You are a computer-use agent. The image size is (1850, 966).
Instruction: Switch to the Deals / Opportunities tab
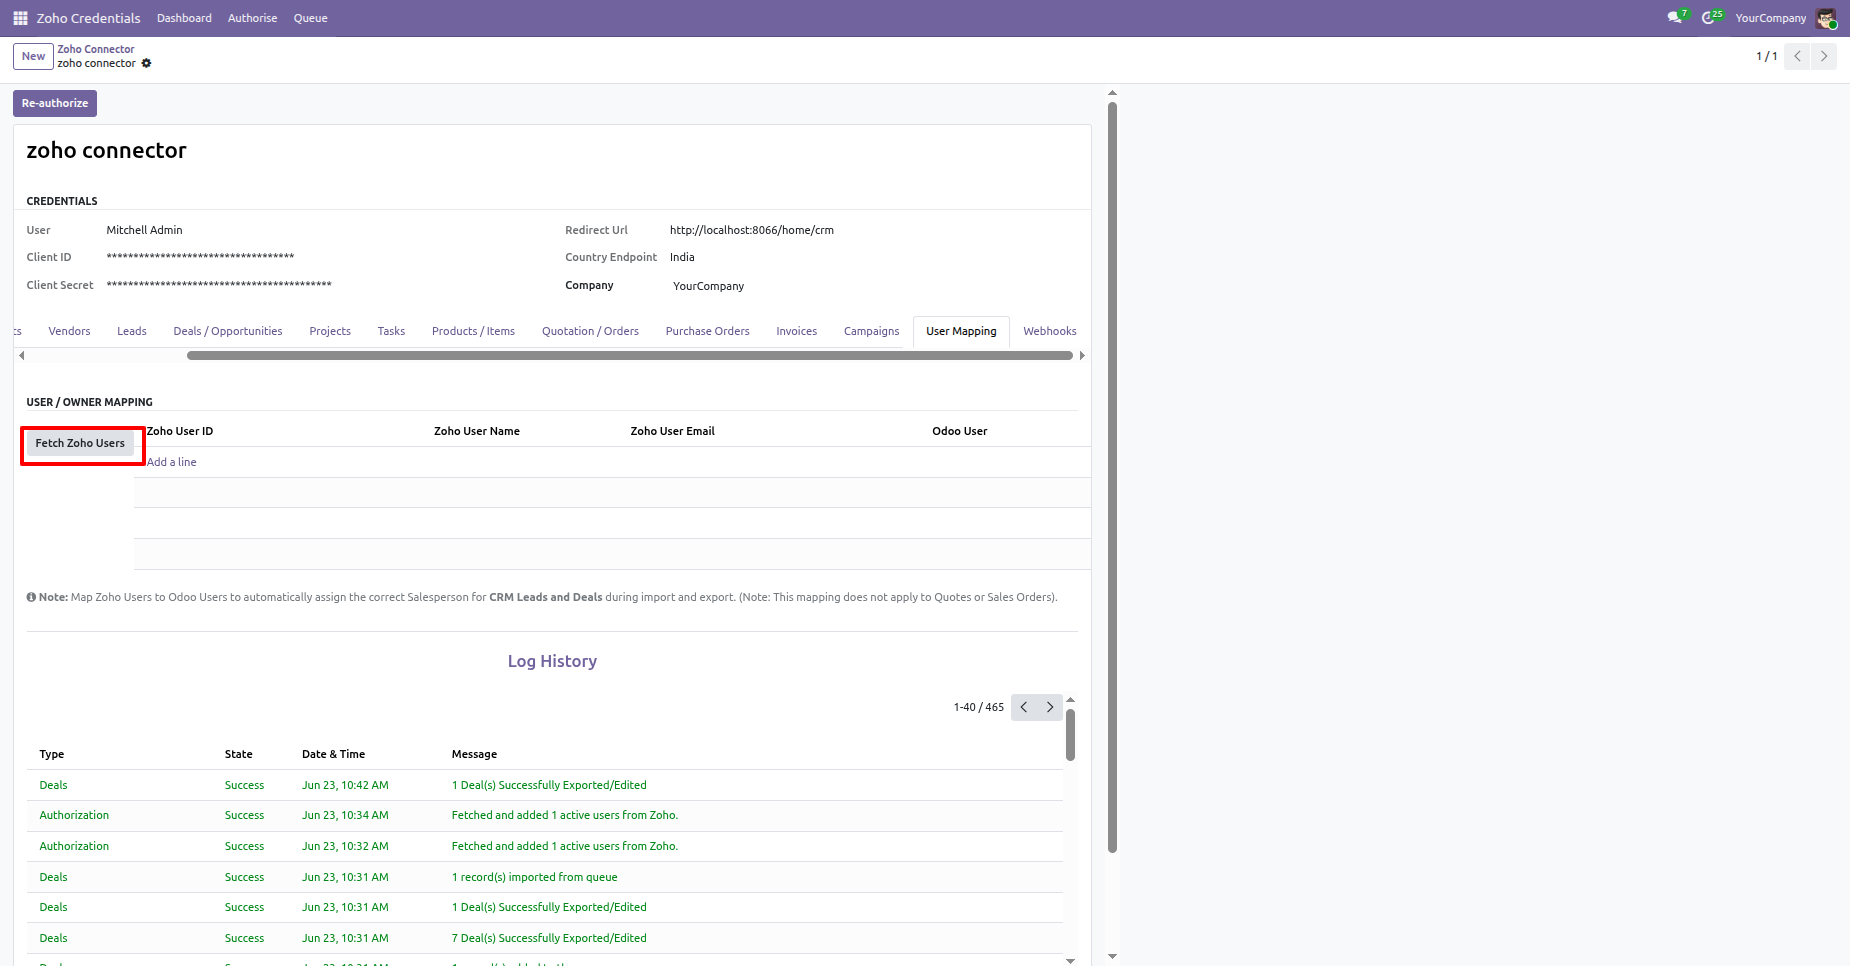point(228,331)
